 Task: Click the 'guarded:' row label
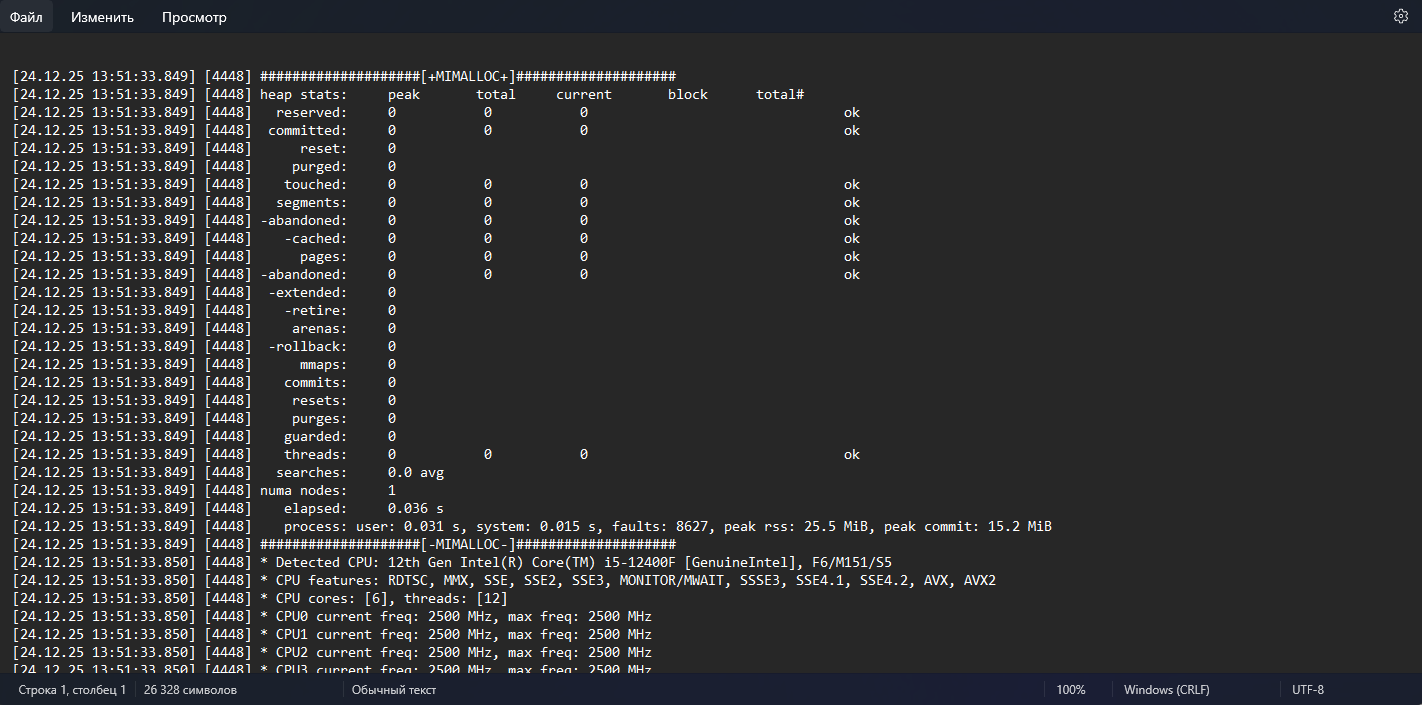coord(316,436)
